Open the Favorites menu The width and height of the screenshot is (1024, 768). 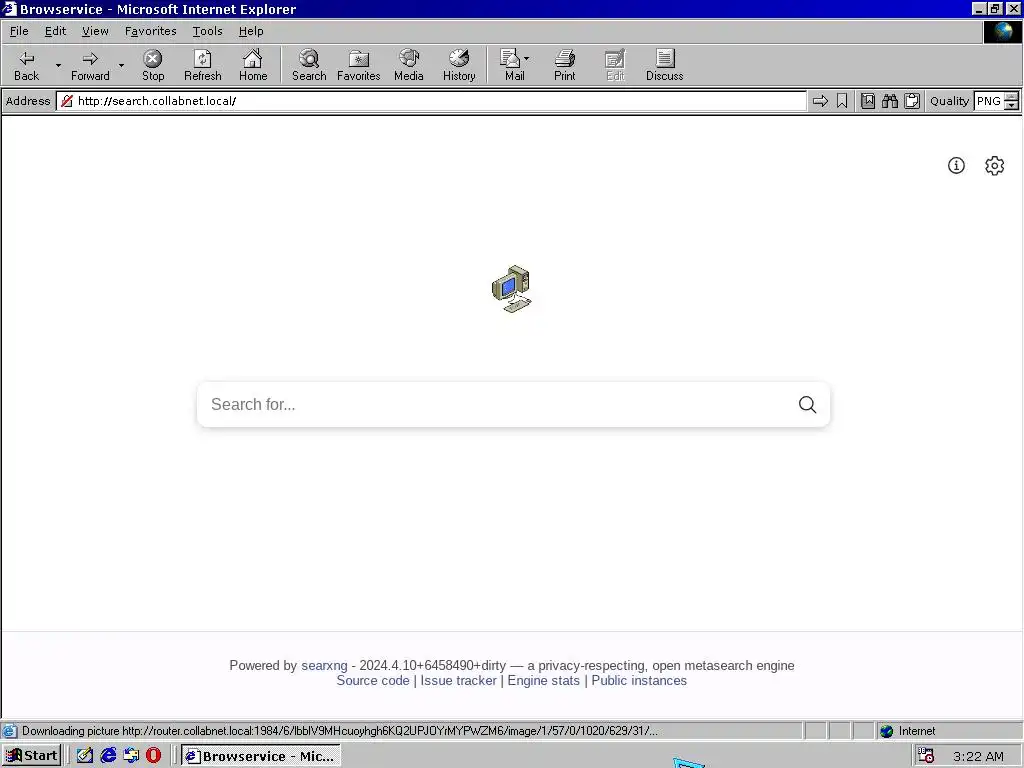point(151,31)
